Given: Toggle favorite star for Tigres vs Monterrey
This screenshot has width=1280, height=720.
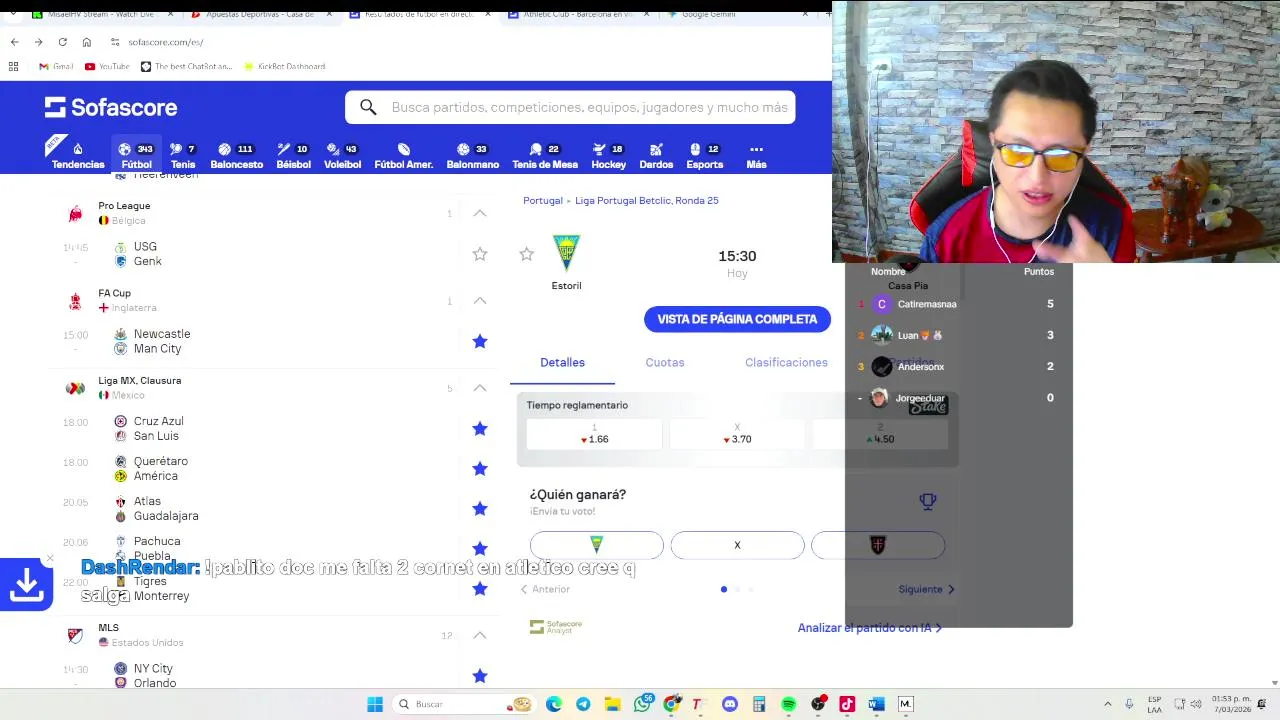Looking at the screenshot, I should point(480,588).
